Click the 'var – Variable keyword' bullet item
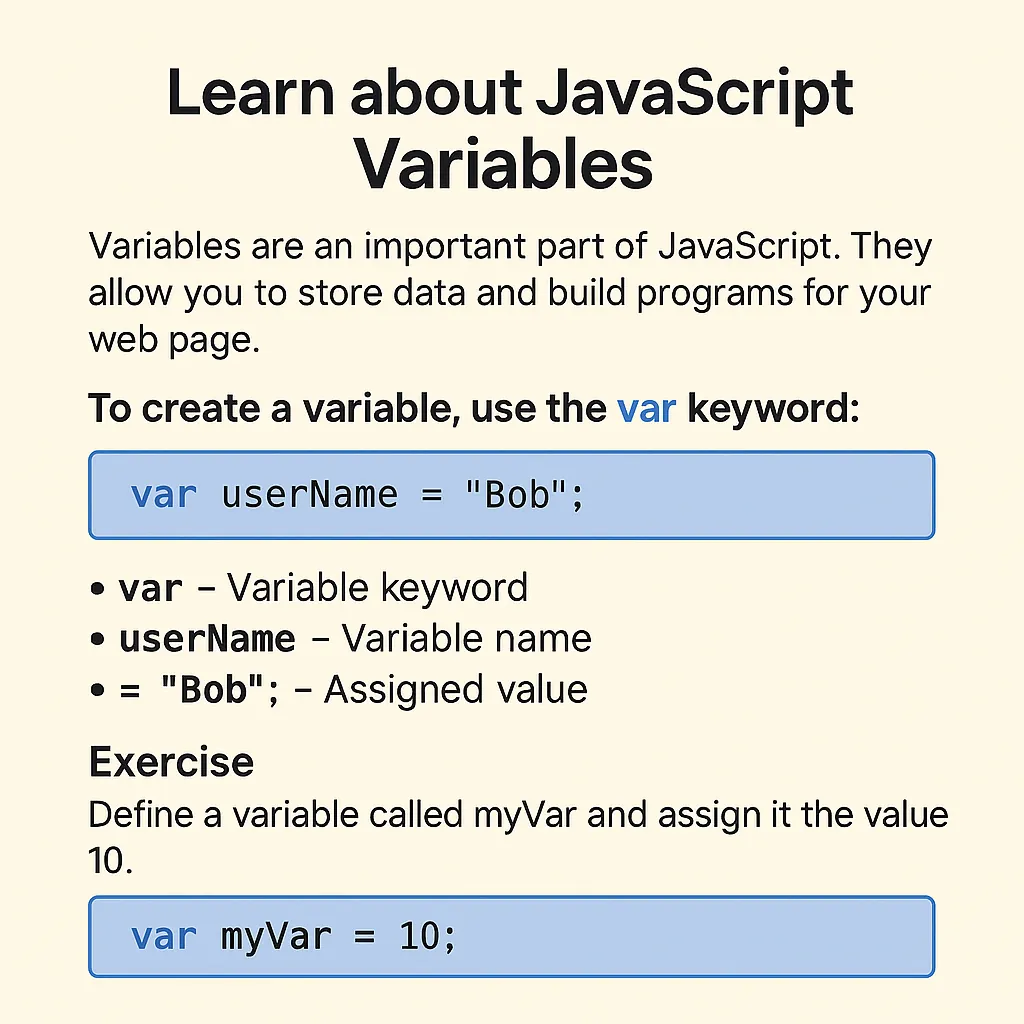The height and width of the screenshot is (1024, 1024). (x=308, y=588)
